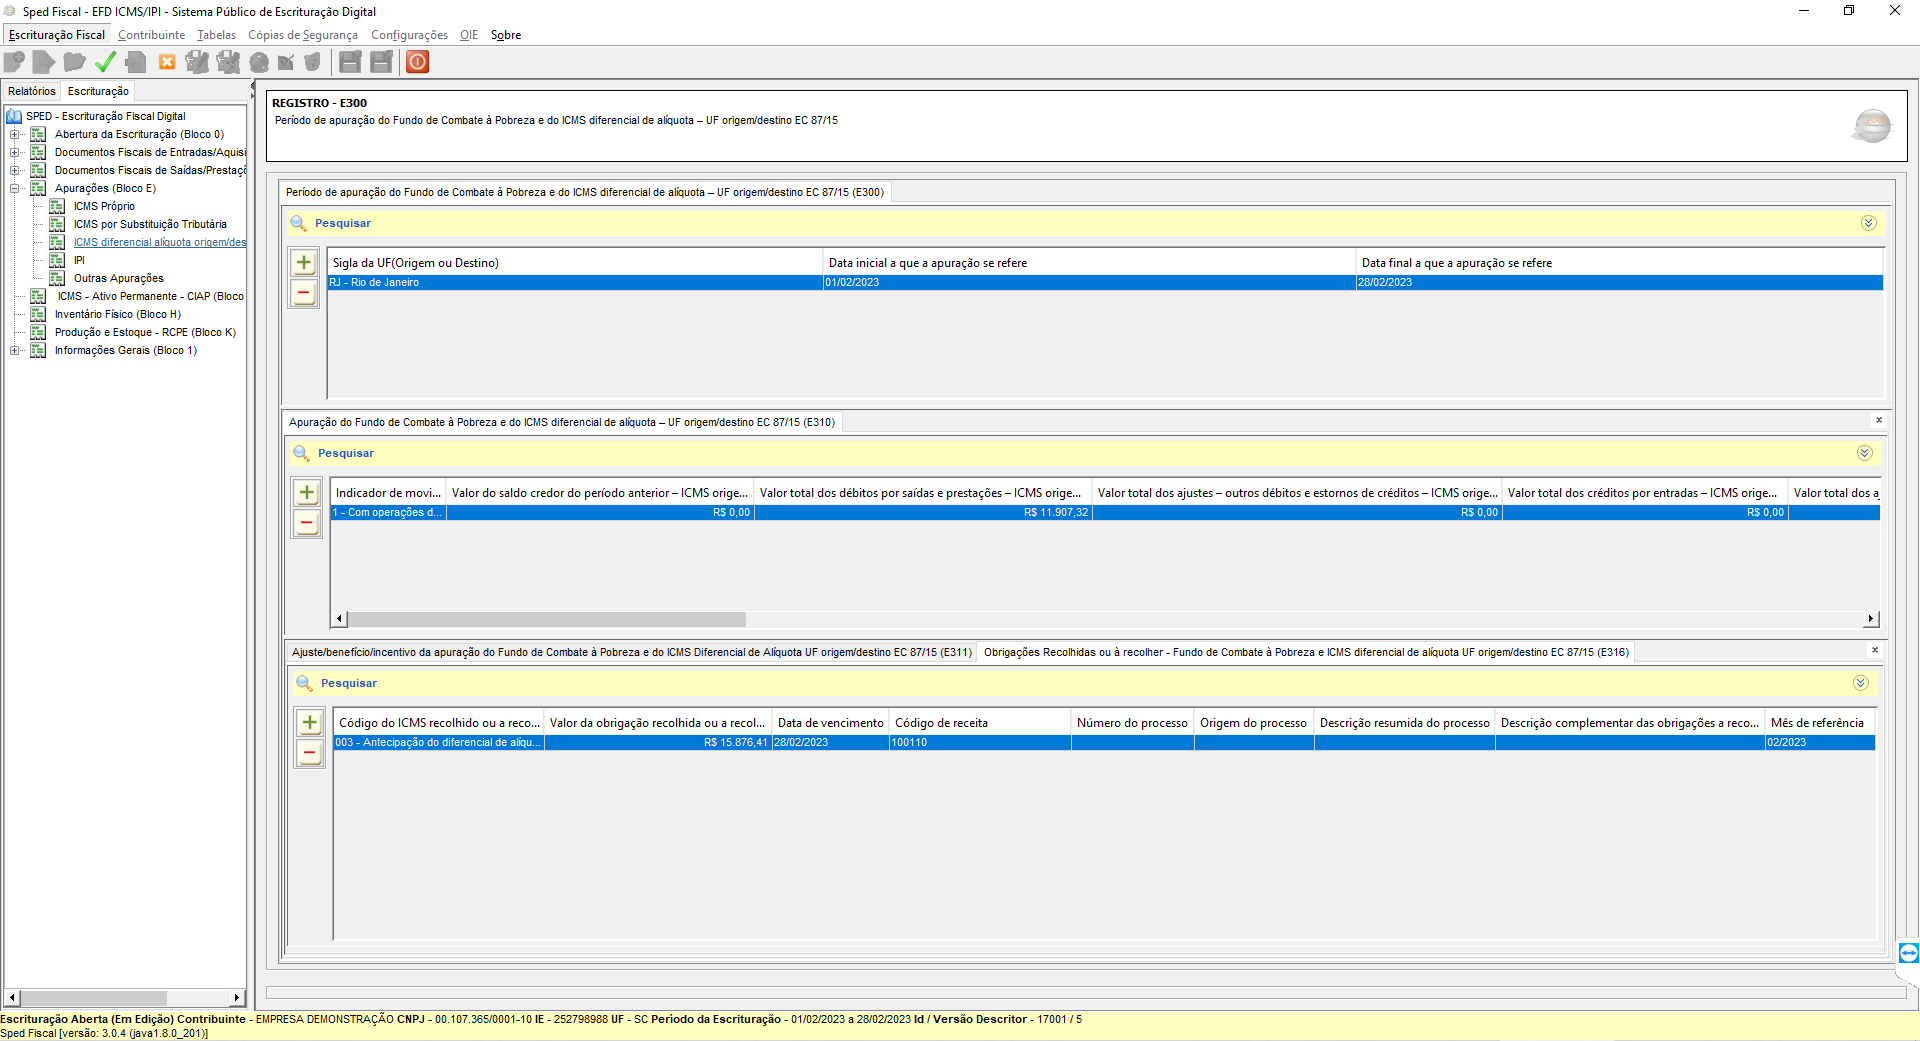This screenshot has width=1920, height=1041.
Task: Select Outras Apurações tree item
Action: pyautogui.click(x=119, y=278)
